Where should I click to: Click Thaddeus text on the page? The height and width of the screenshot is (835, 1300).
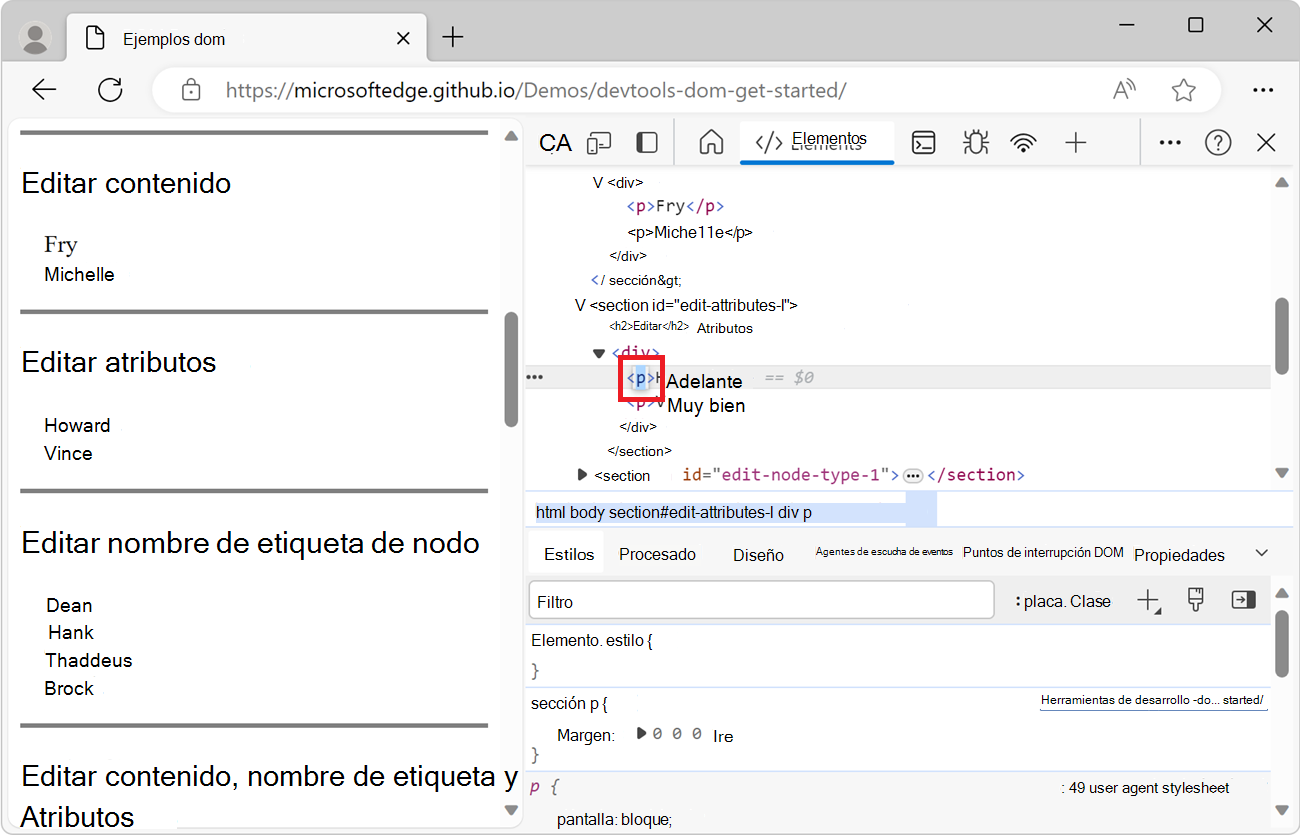(88, 660)
